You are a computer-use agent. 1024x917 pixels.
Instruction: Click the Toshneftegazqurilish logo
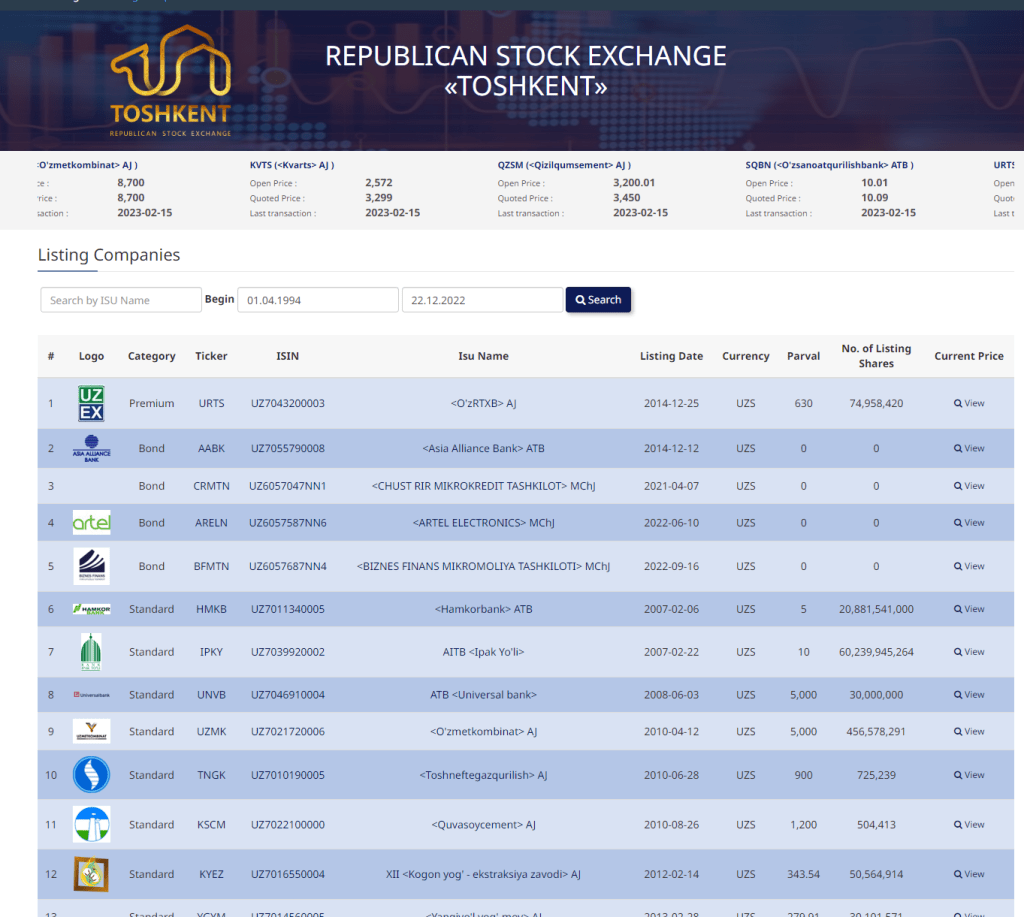(x=91, y=775)
